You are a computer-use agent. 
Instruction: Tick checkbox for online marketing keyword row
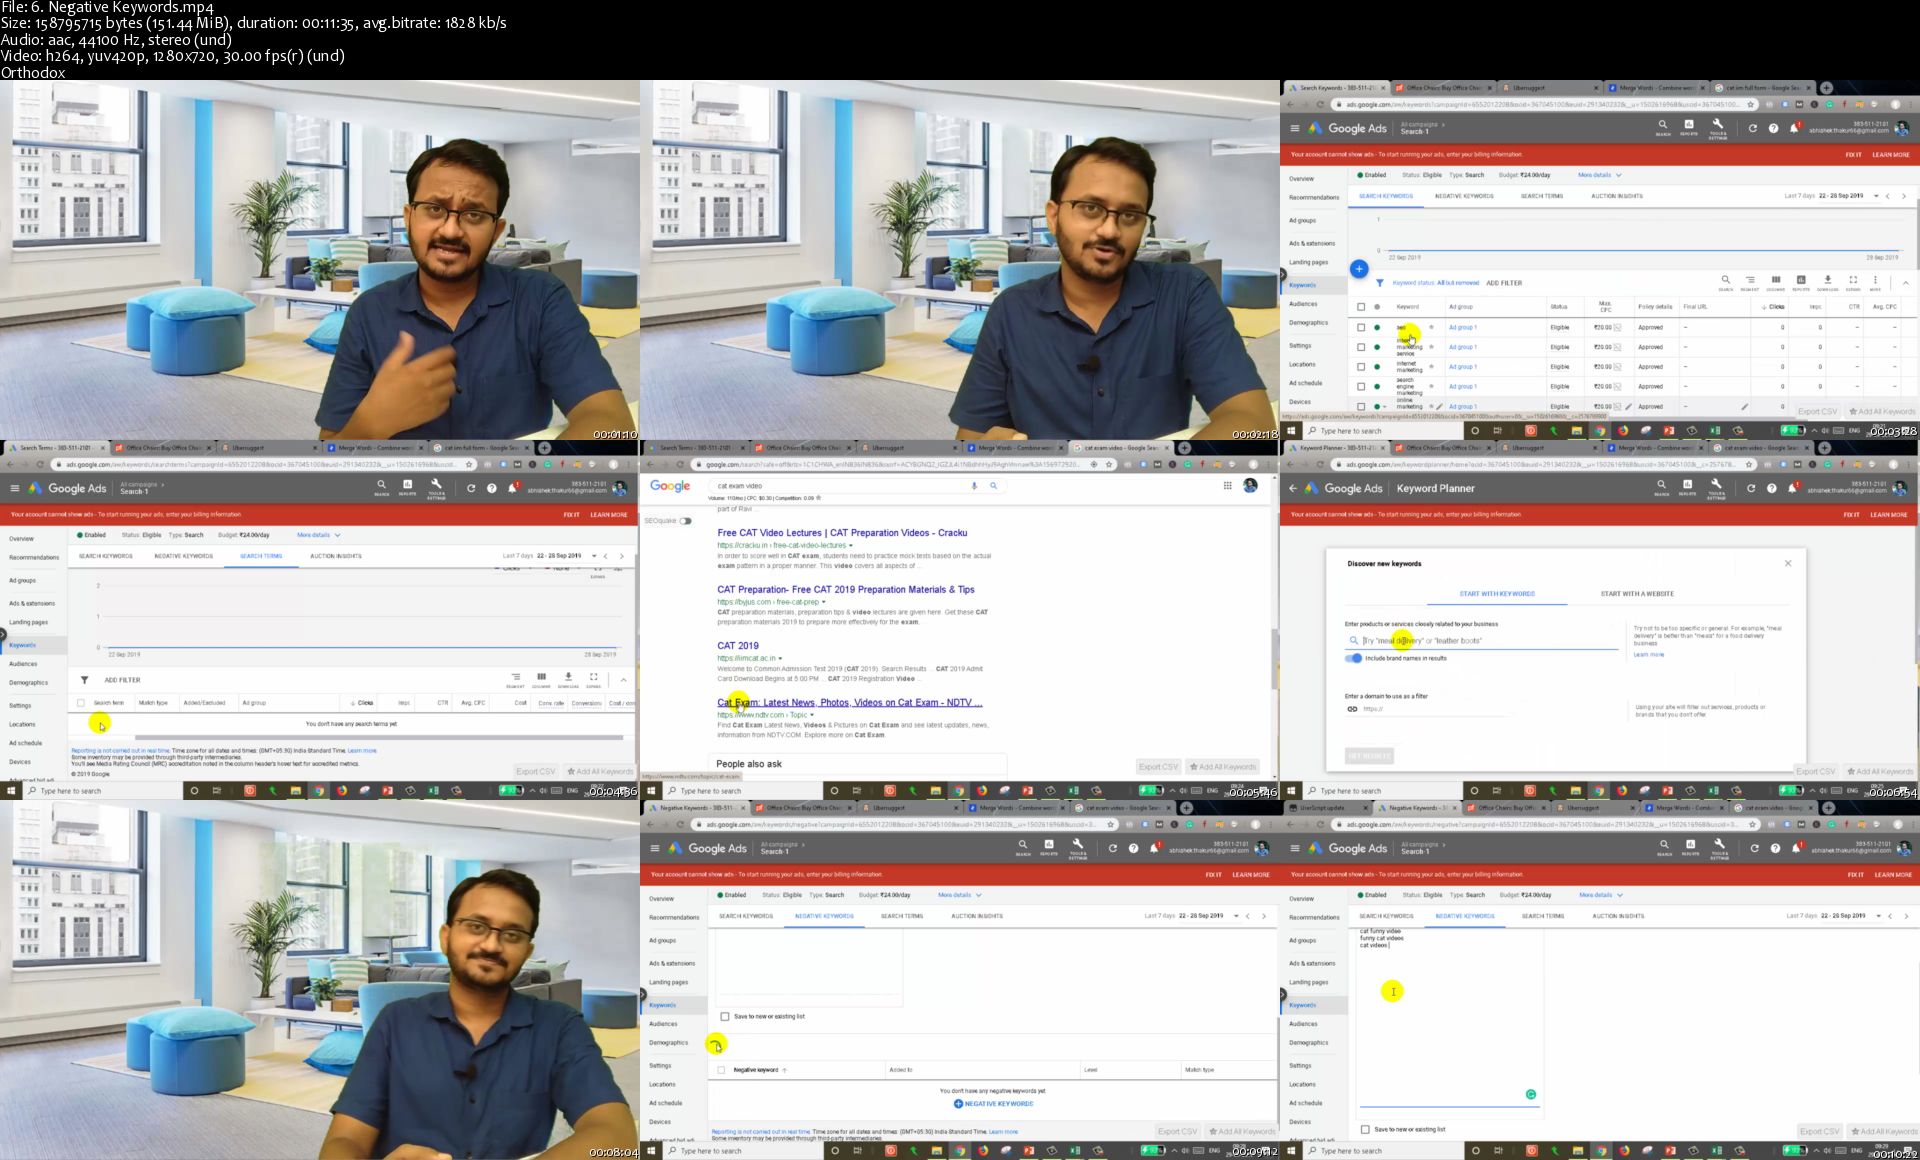(x=1361, y=407)
